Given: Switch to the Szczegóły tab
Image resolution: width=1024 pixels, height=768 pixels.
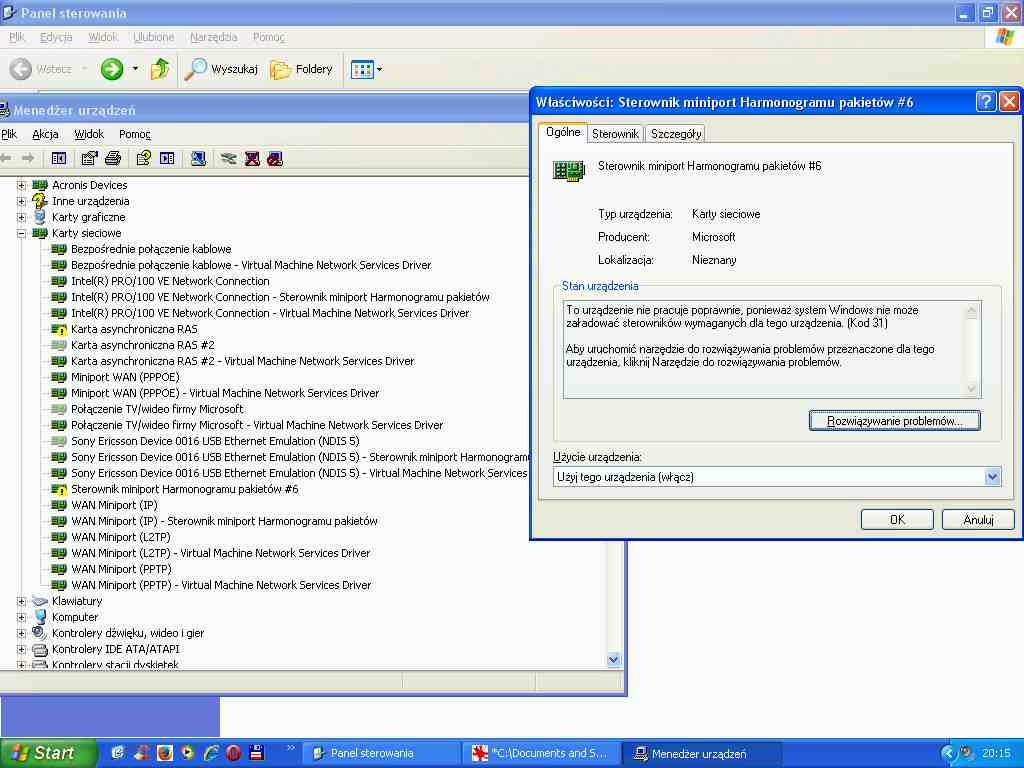Looking at the screenshot, I should pos(676,134).
